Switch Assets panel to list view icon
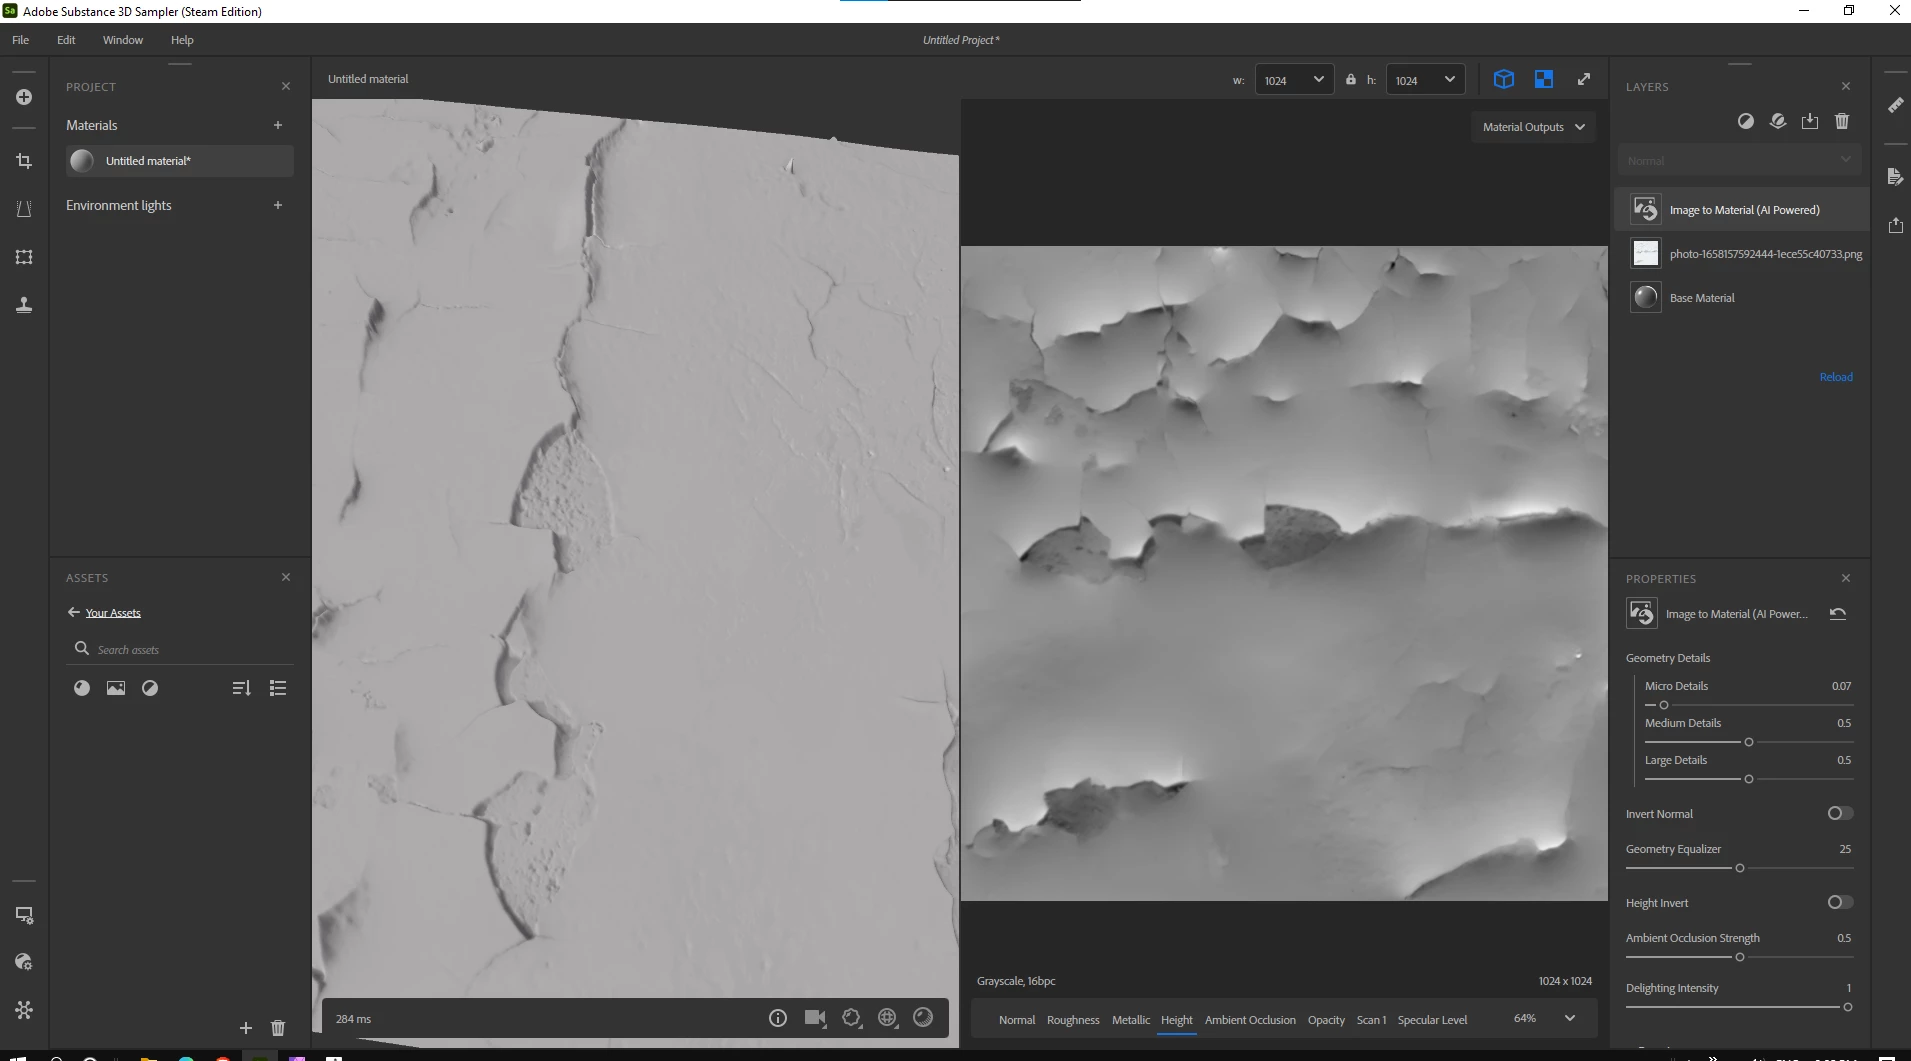 tap(278, 688)
